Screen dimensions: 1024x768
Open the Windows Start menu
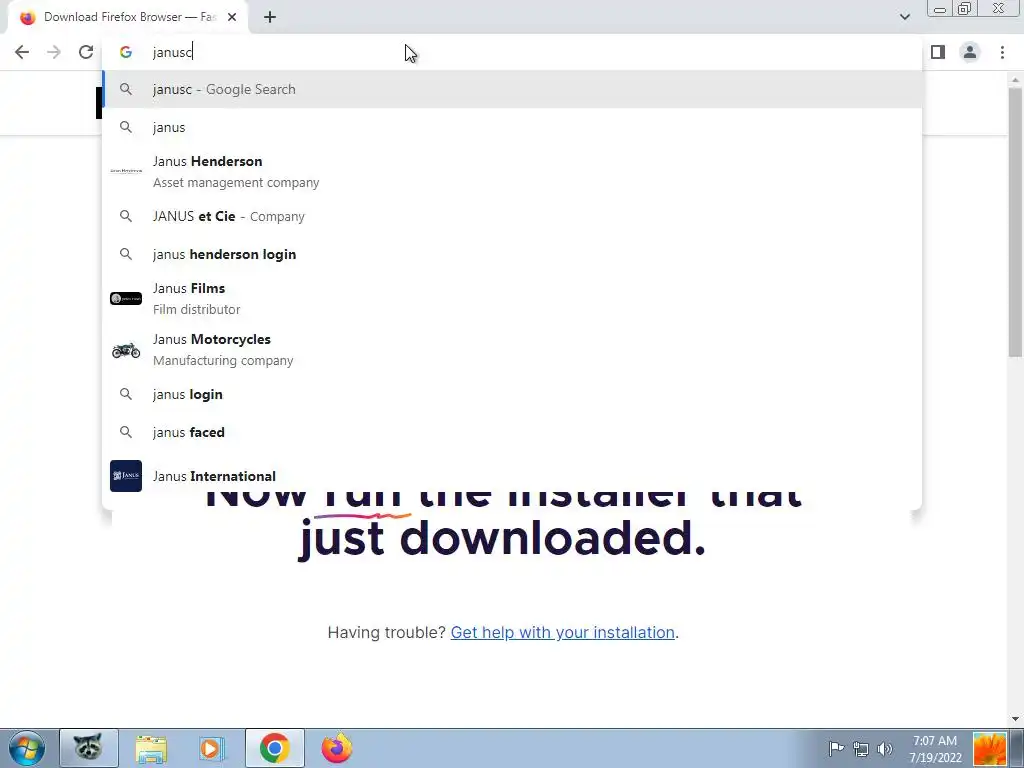pos(27,748)
